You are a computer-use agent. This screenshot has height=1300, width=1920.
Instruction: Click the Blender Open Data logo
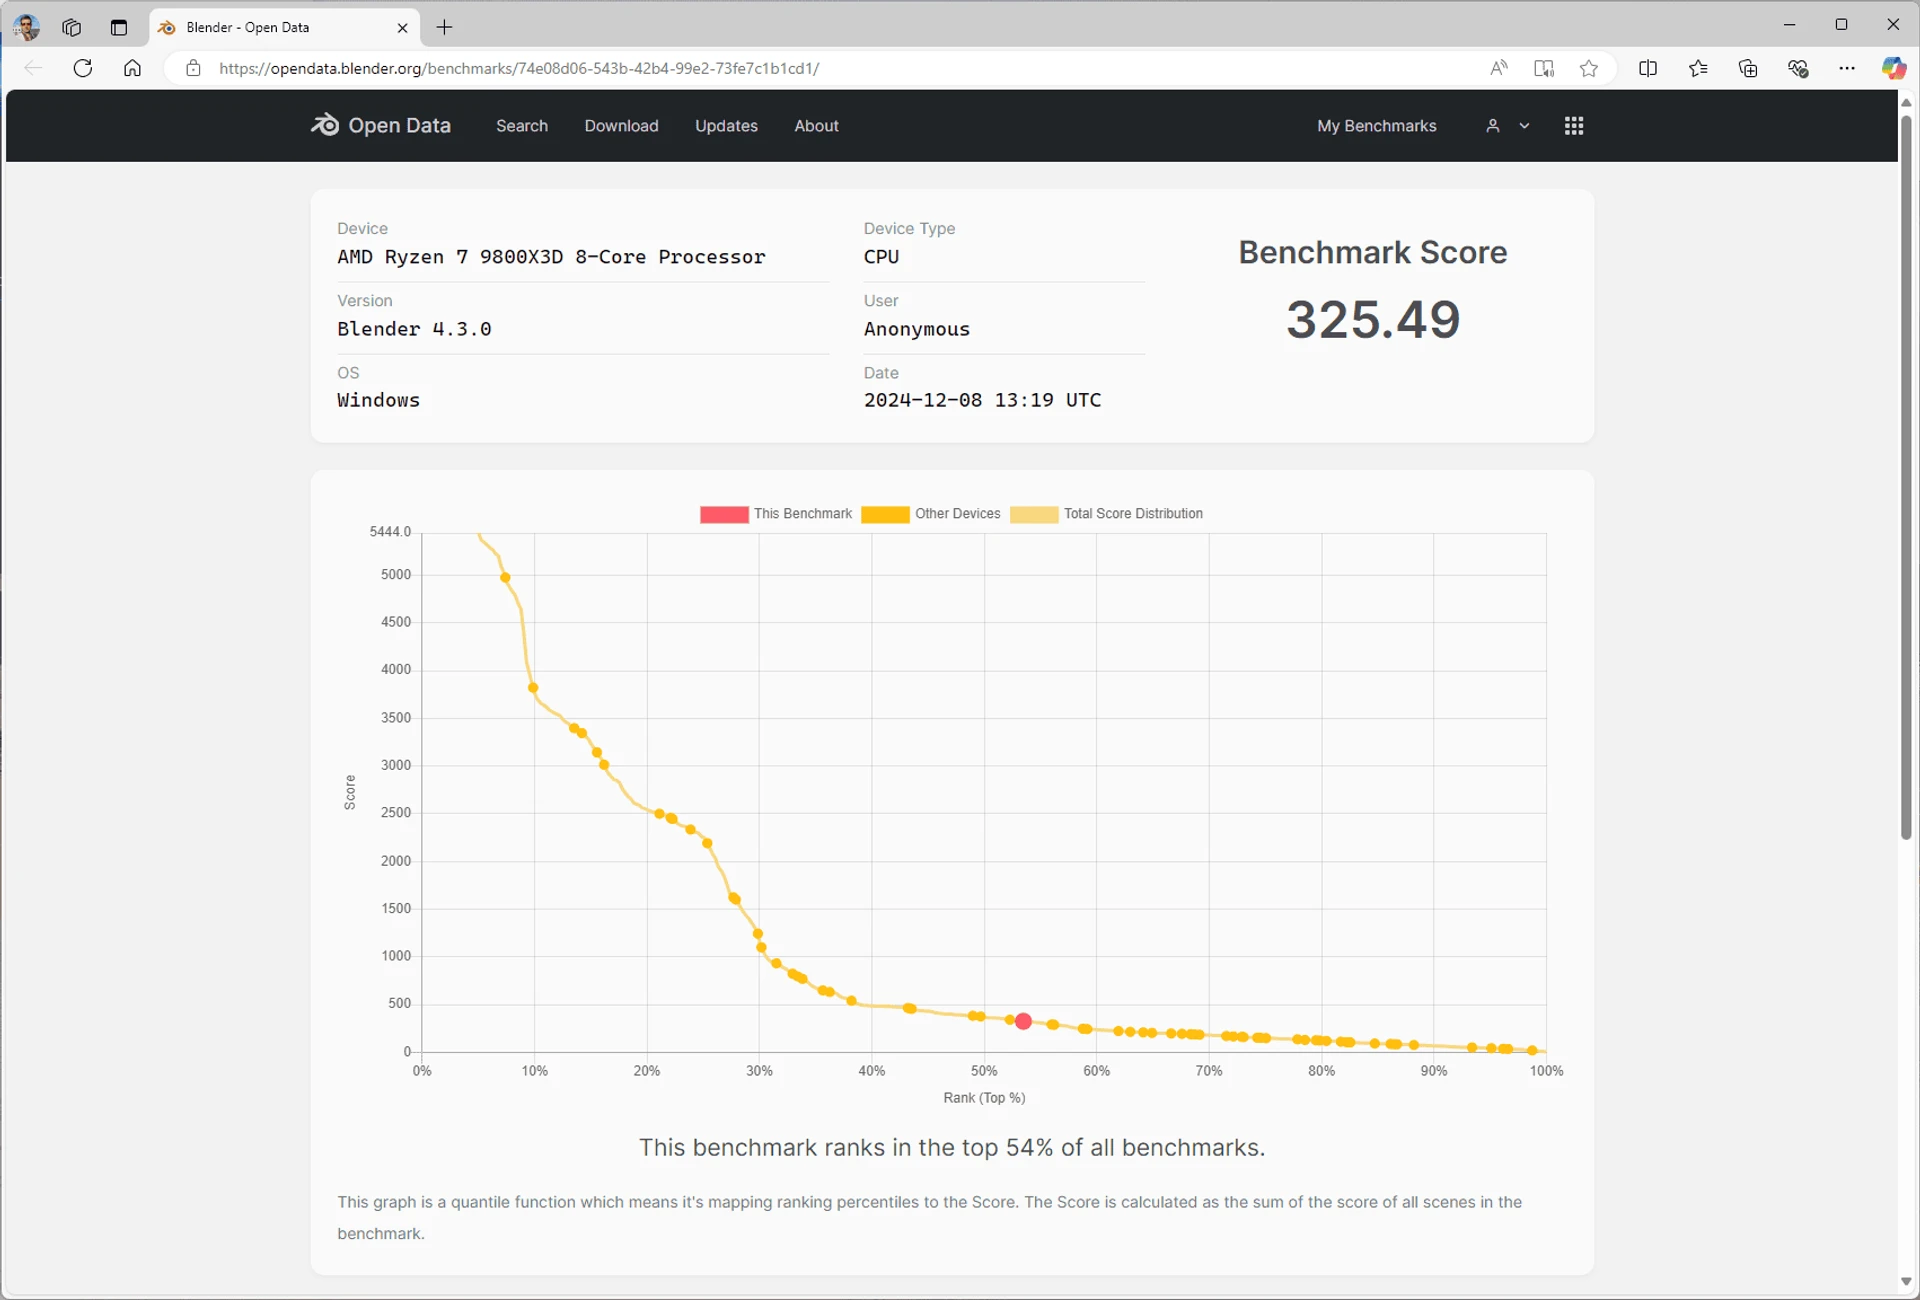tap(380, 125)
